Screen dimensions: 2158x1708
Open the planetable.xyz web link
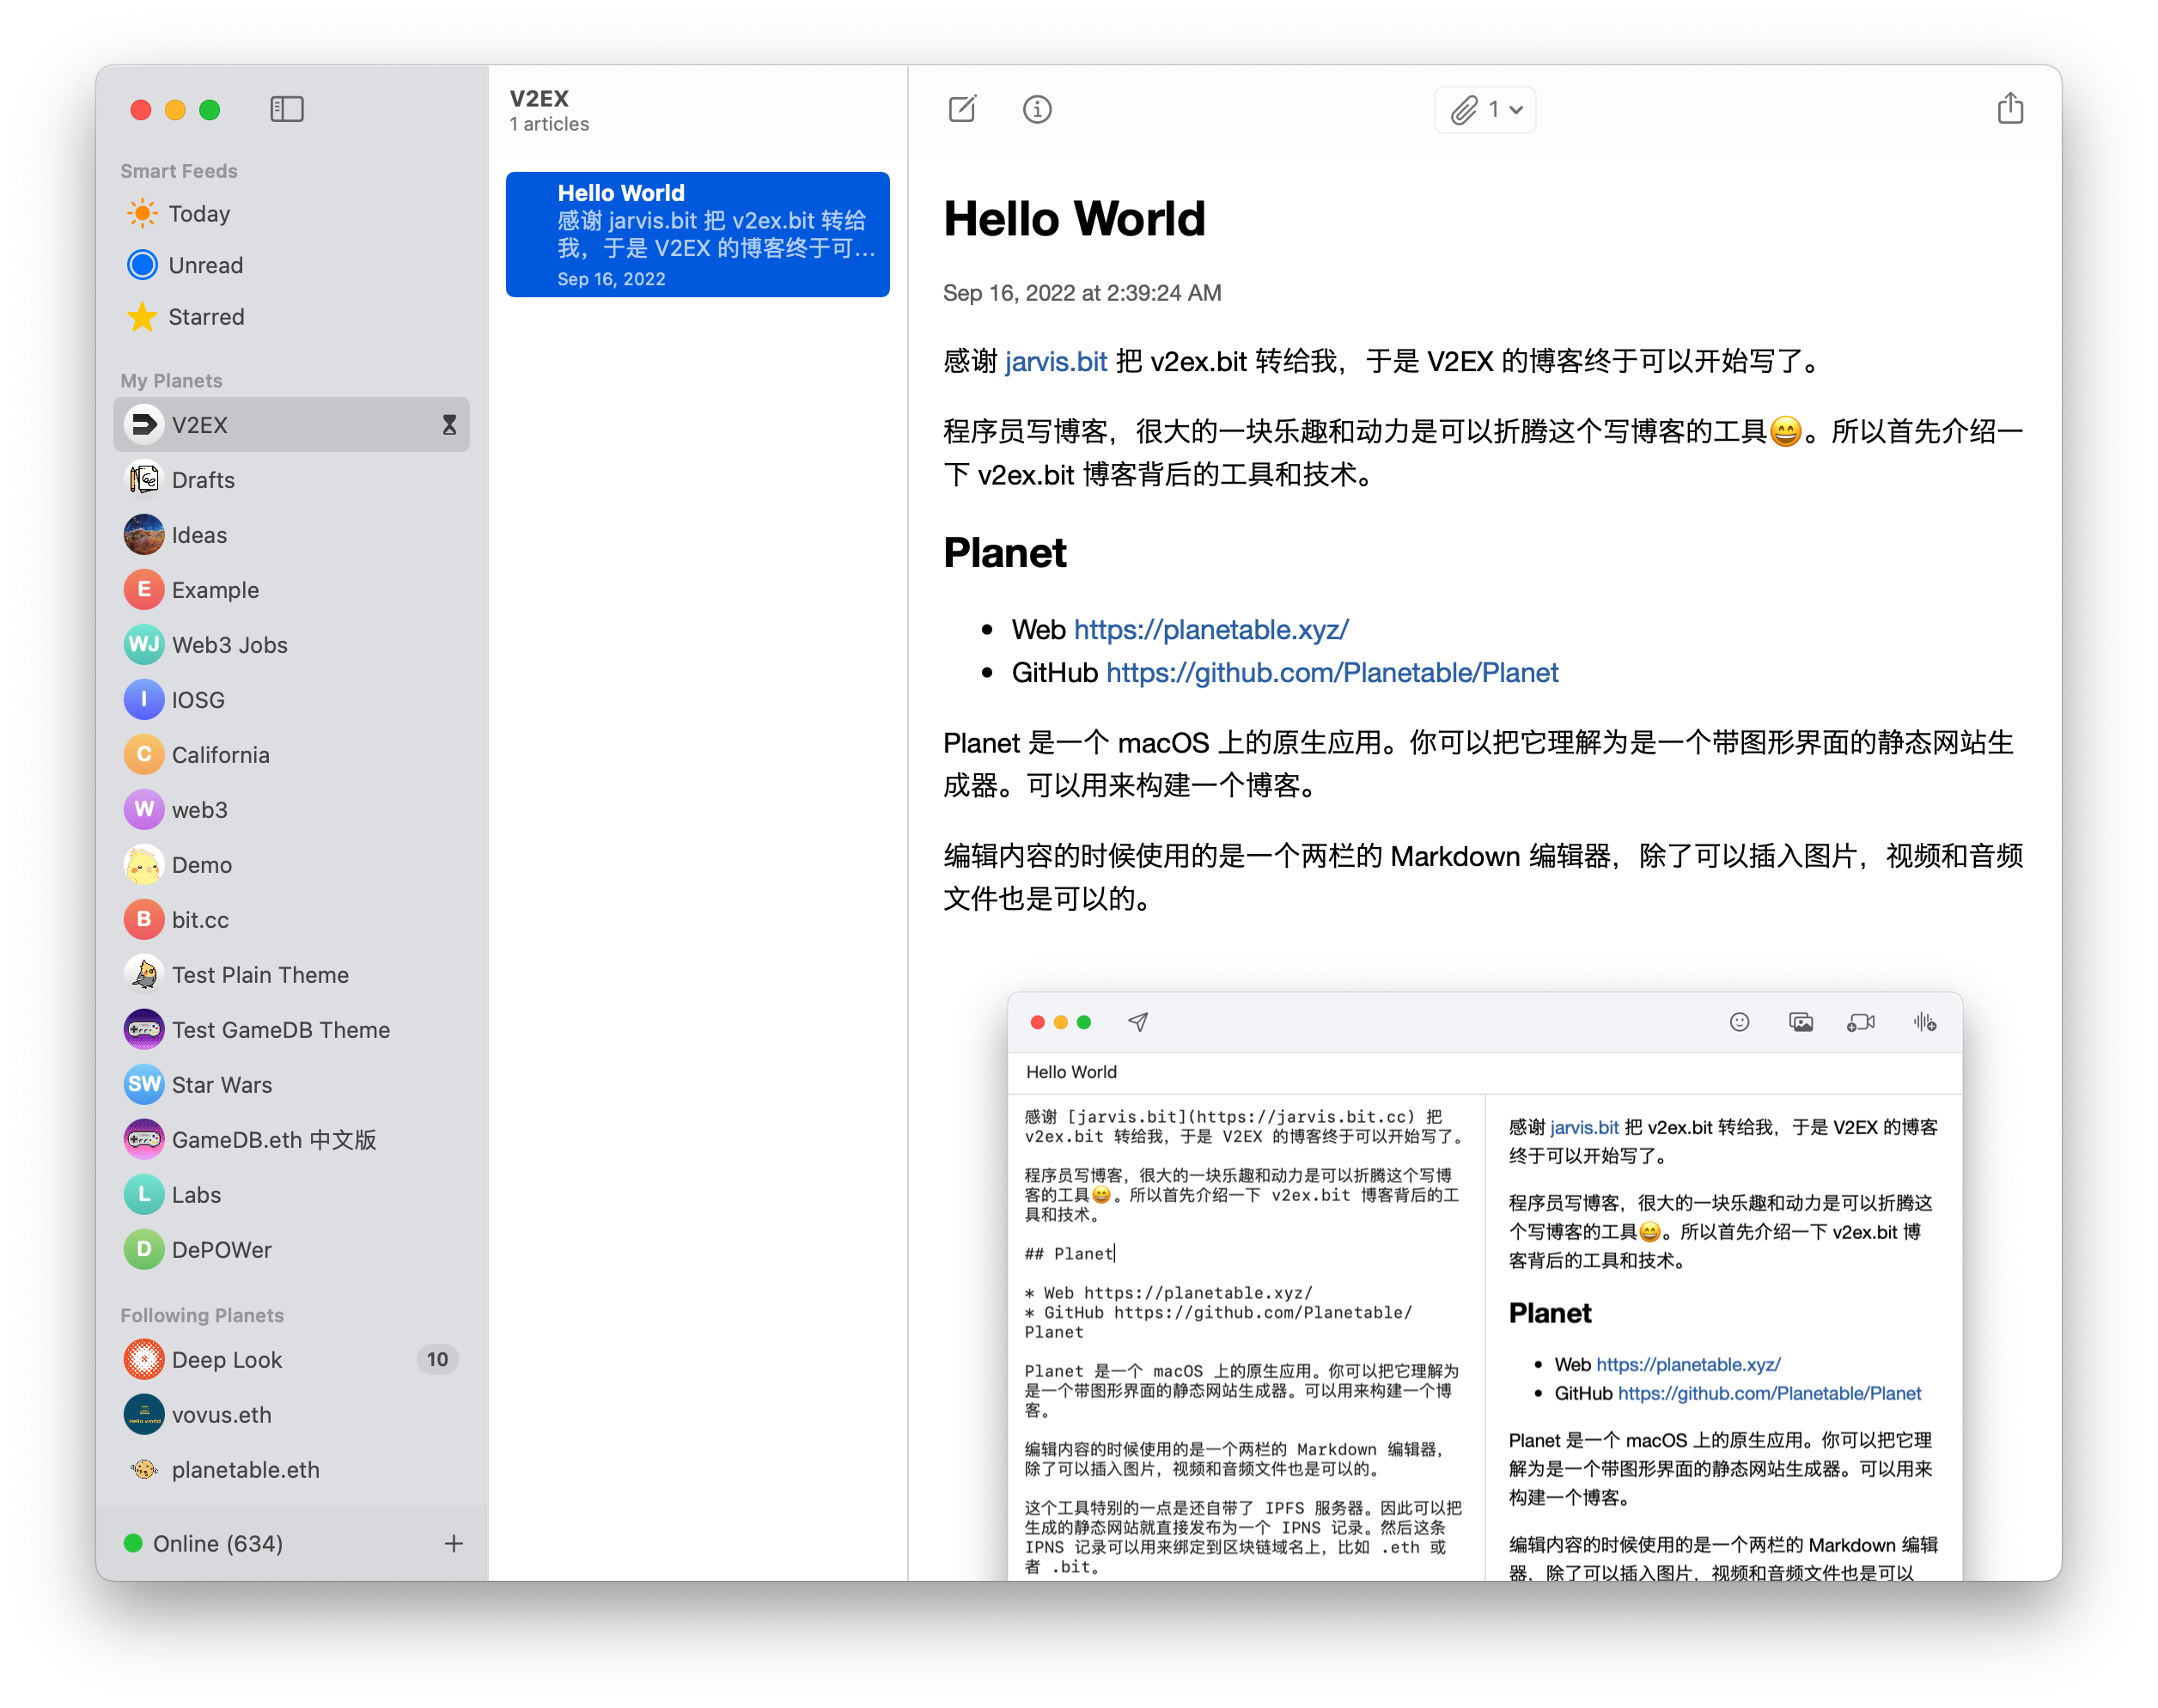click(1210, 630)
